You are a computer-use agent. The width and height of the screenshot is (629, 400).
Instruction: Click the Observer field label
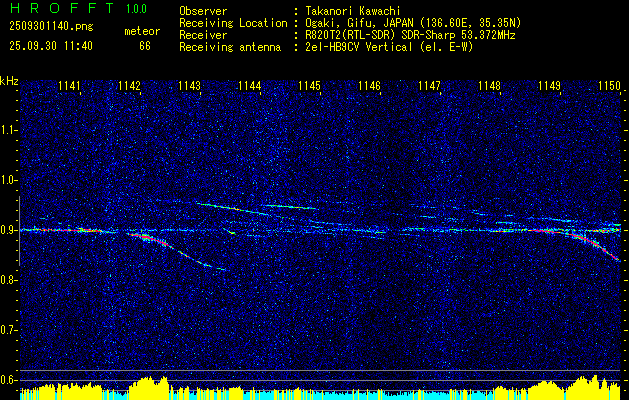tap(203, 11)
